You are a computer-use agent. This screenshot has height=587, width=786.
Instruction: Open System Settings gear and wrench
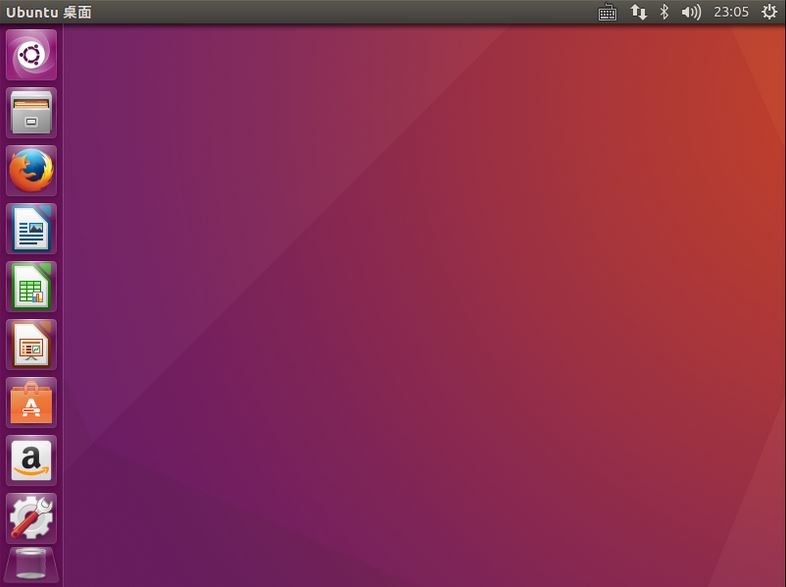coord(31,518)
